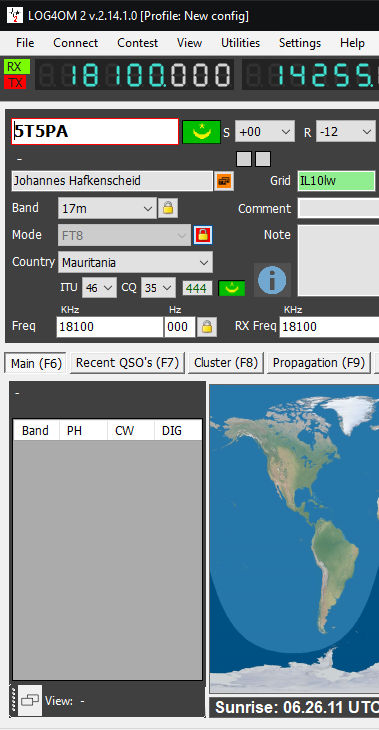
Task: Switch to the Recent QSO's (F7) tab
Action: point(128,363)
